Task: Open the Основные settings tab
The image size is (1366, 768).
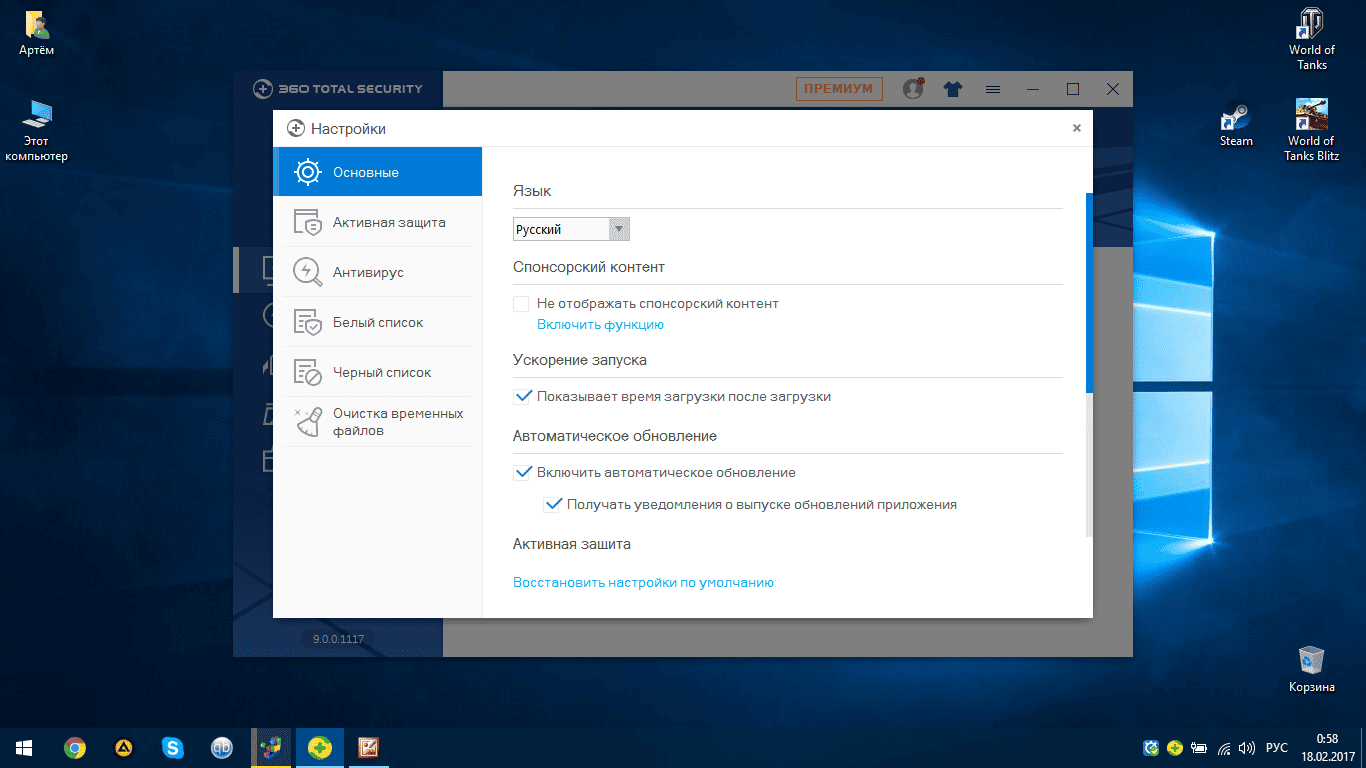Action: point(378,172)
